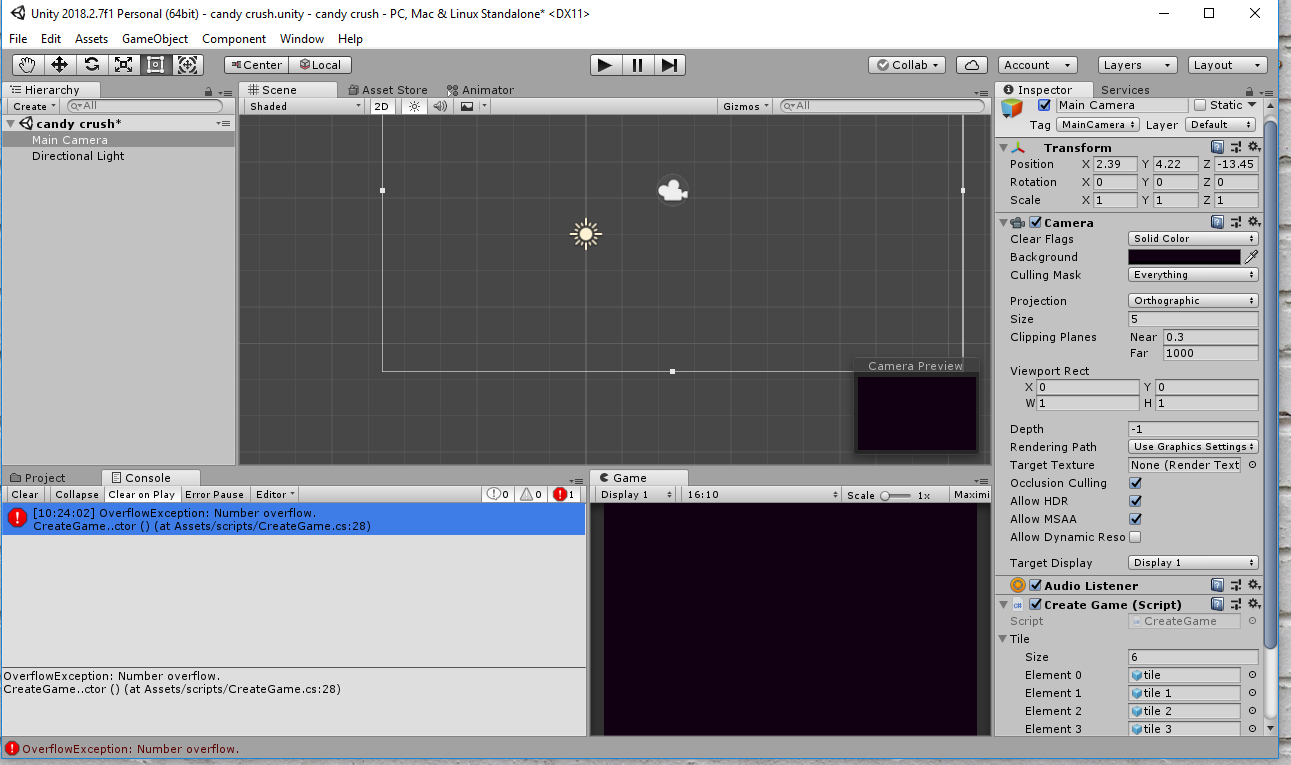Toggle scene lighting sun icon

(414, 106)
